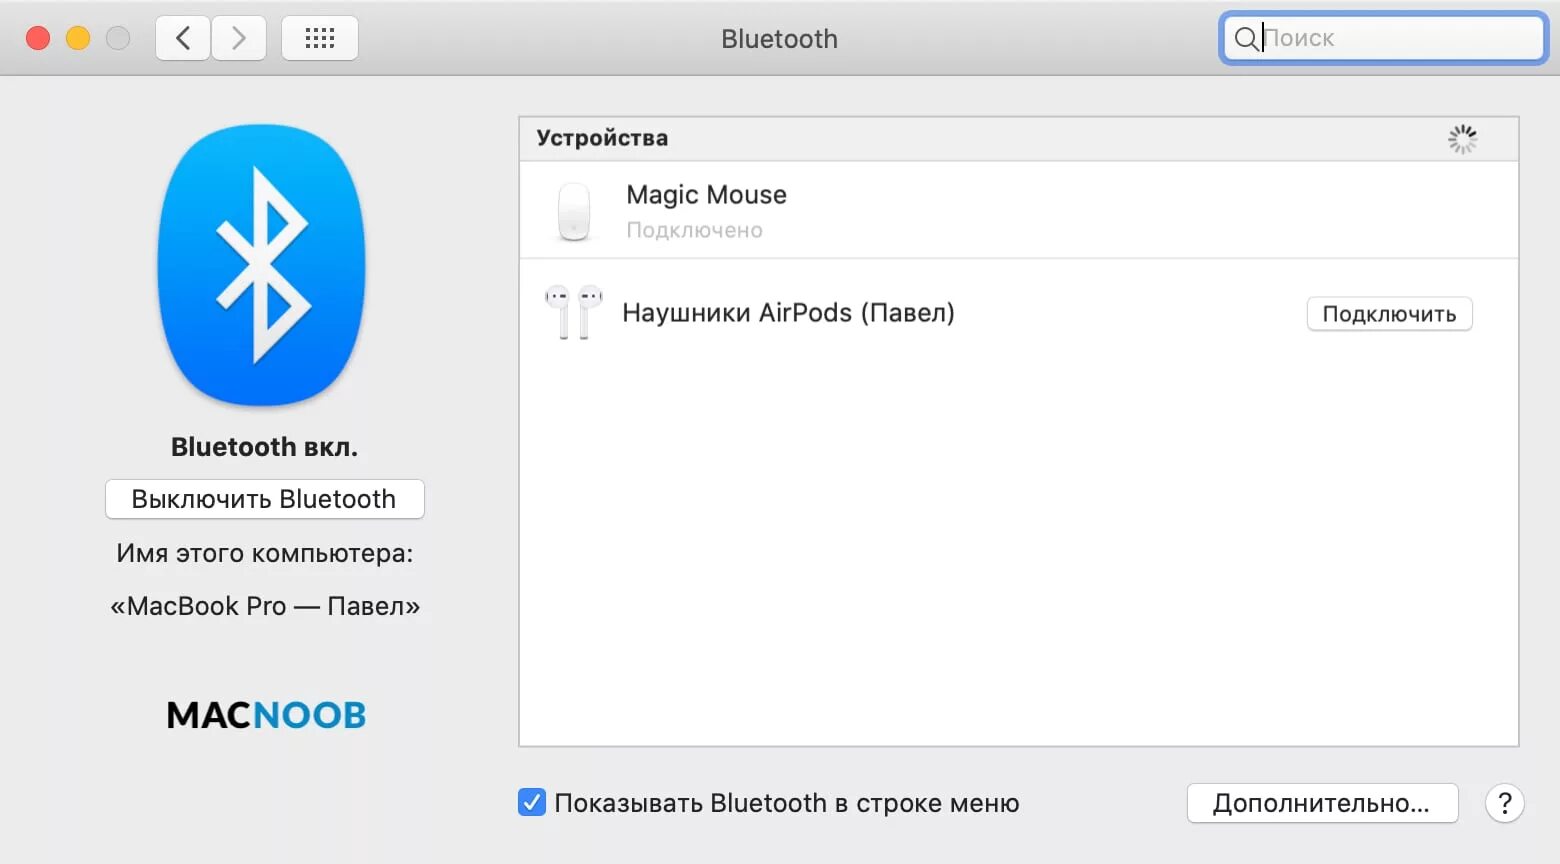Minimize window with the yellow button

[78, 38]
